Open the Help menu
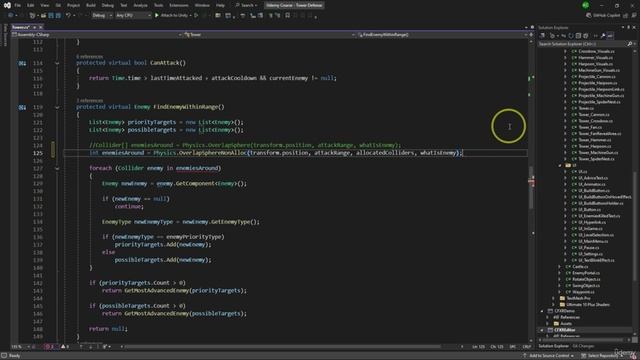Screen dimensions: 640x360 (220, 5)
